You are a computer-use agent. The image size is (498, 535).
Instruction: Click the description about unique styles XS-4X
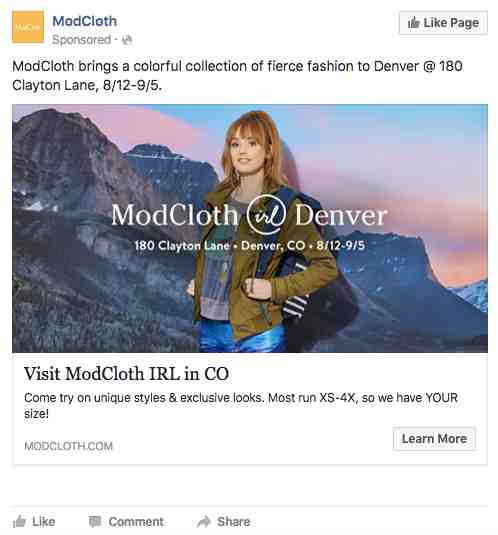[x=241, y=405]
